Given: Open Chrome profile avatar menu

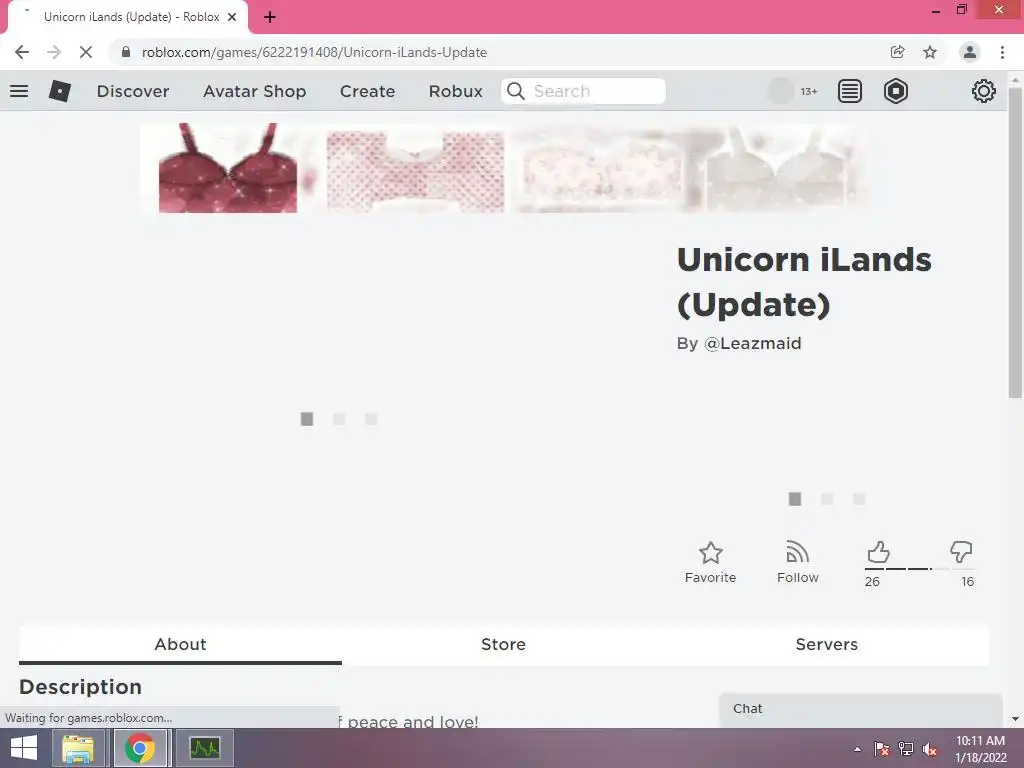Looking at the screenshot, I should (970, 52).
